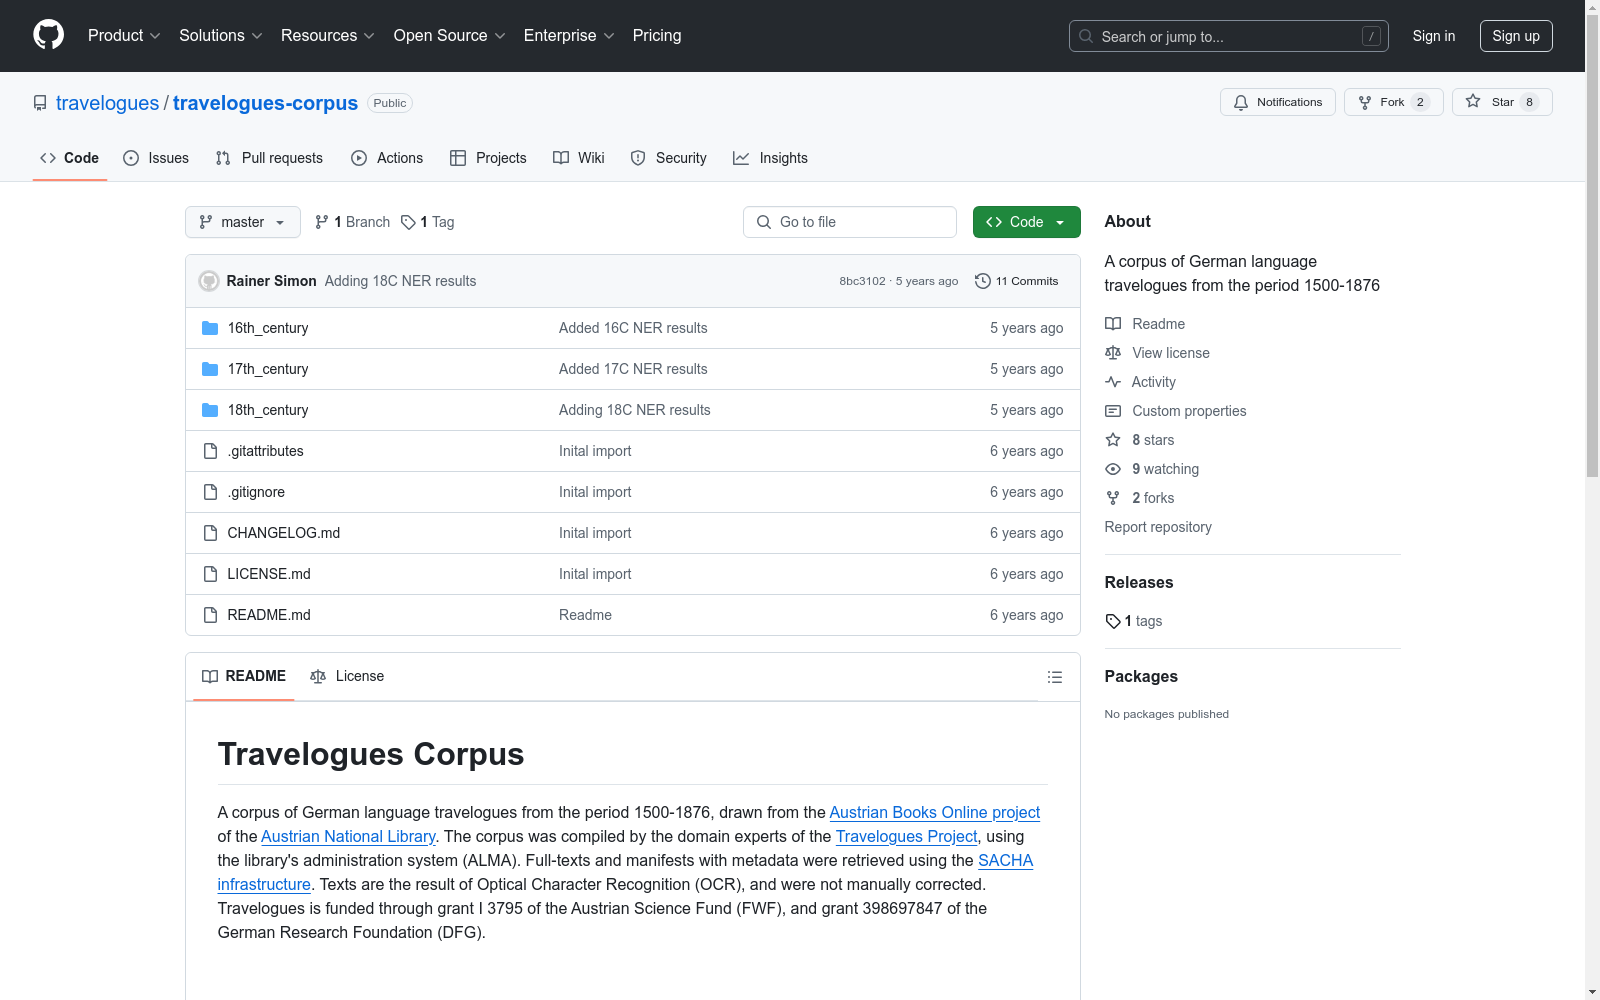Click the 18th_century folder icon
The width and height of the screenshot is (1600, 1000).
pyautogui.click(x=210, y=410)
